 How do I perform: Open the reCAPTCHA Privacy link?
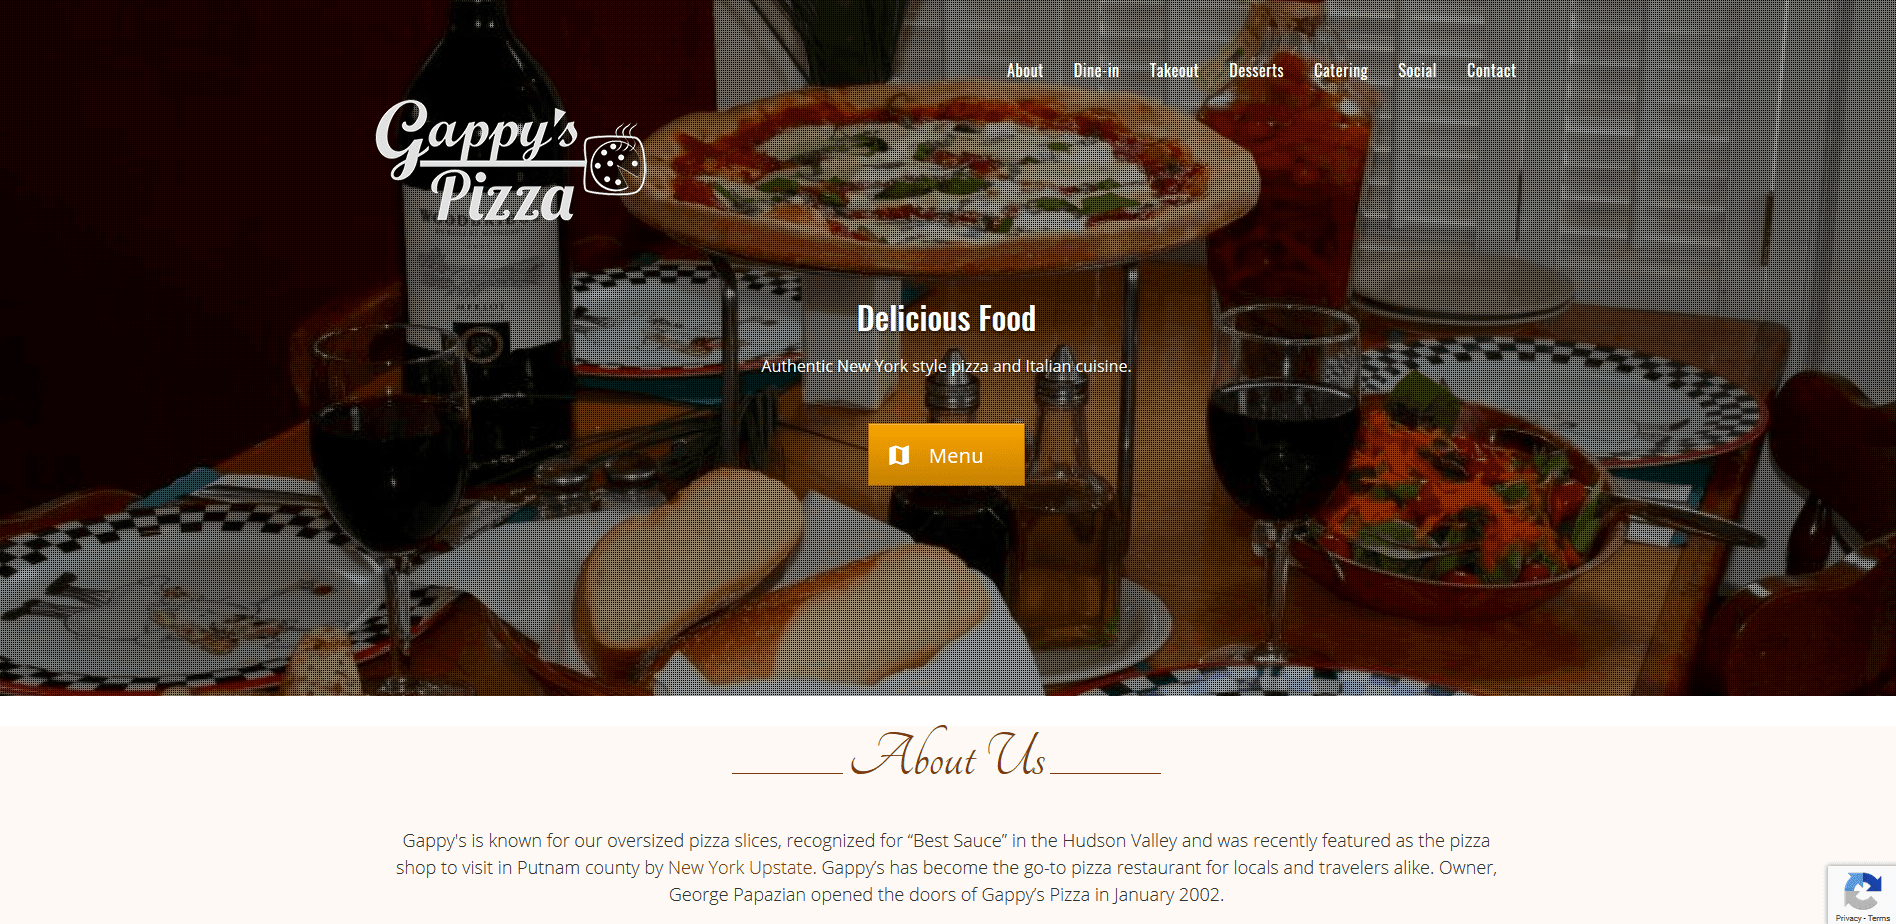point(1848,918)
